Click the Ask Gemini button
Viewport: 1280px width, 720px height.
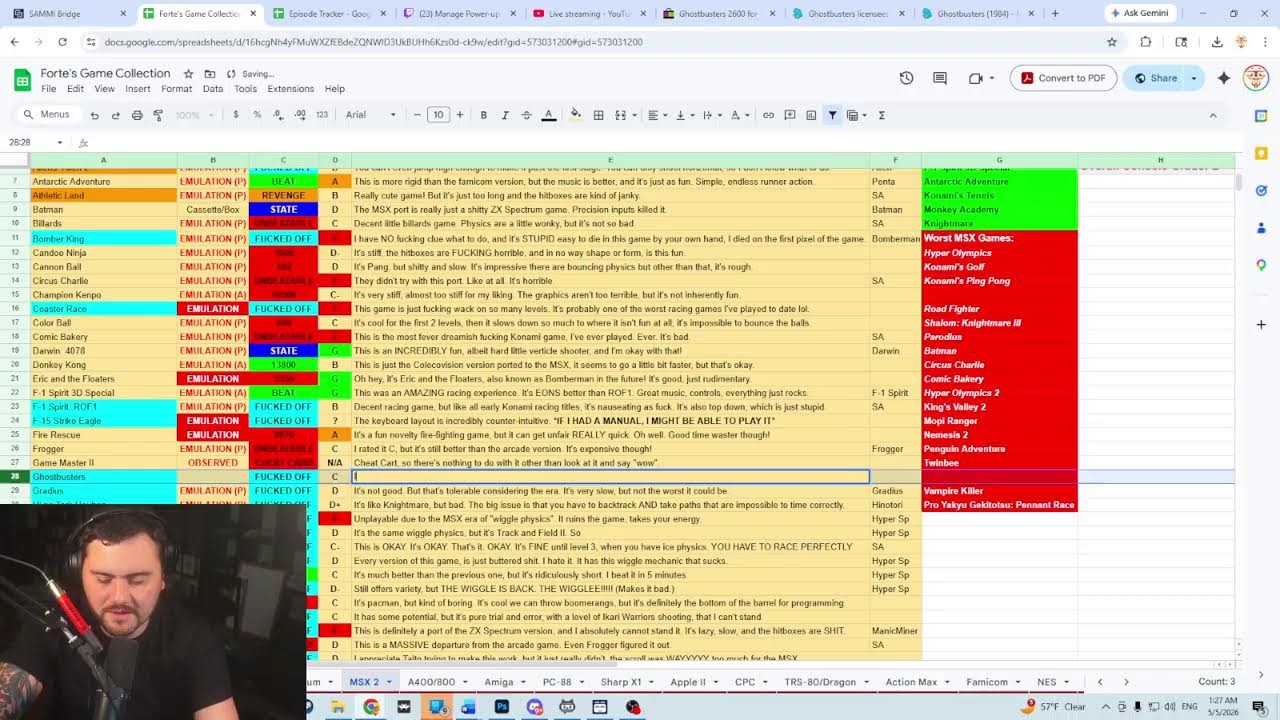(1138, 14)
